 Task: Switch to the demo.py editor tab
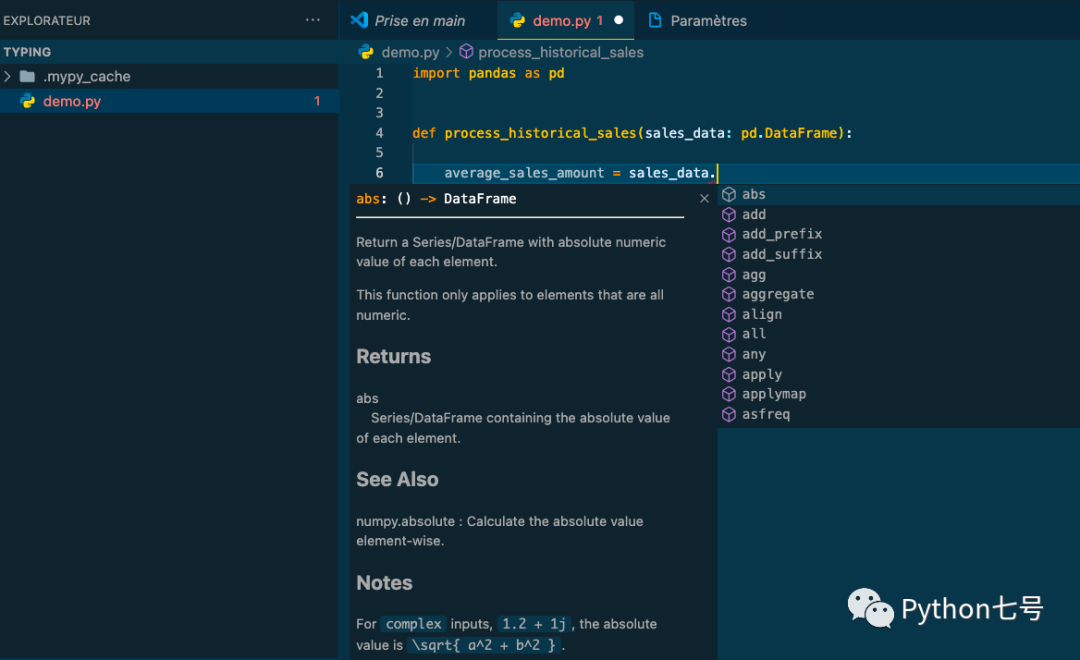tap(566, 21)
